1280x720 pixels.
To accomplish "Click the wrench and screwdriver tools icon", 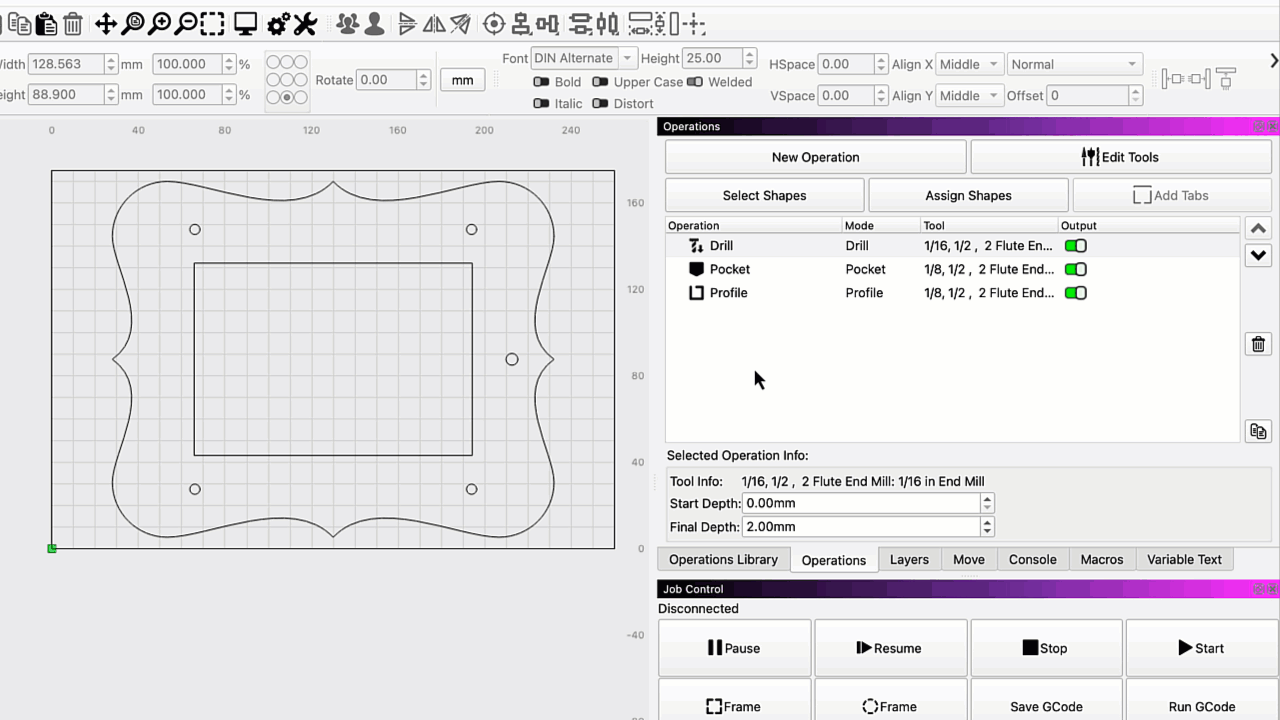I will [305, 24].
